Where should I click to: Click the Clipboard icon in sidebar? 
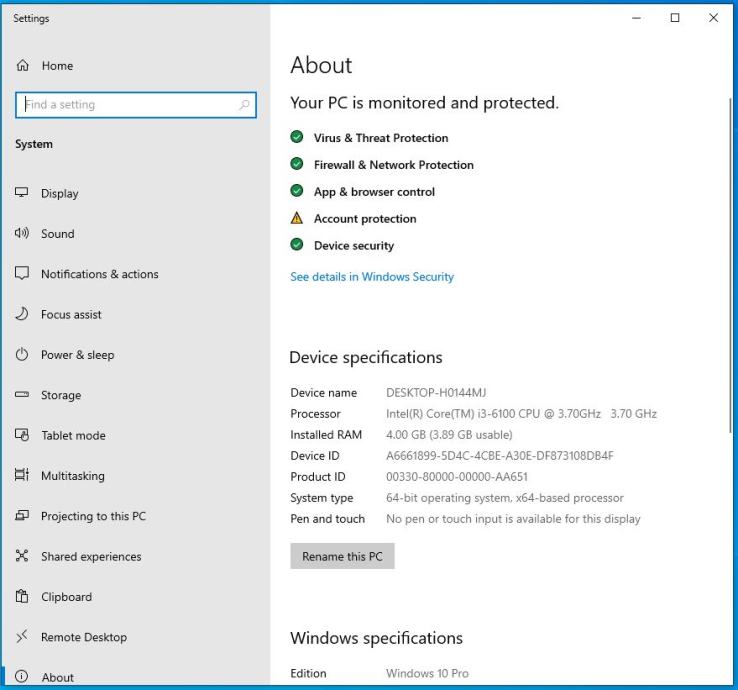22,597
